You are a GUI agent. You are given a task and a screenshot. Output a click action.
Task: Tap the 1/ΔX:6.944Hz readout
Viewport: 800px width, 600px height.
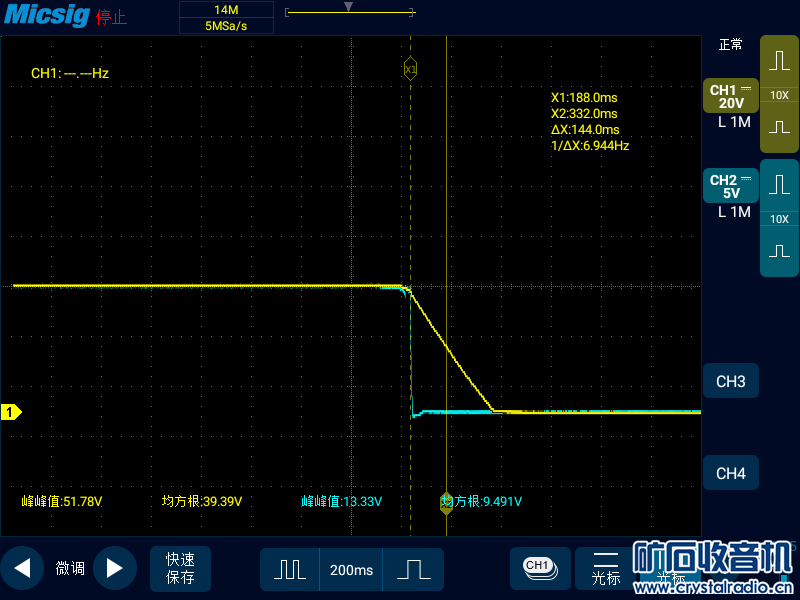click(x=590, y=145)
